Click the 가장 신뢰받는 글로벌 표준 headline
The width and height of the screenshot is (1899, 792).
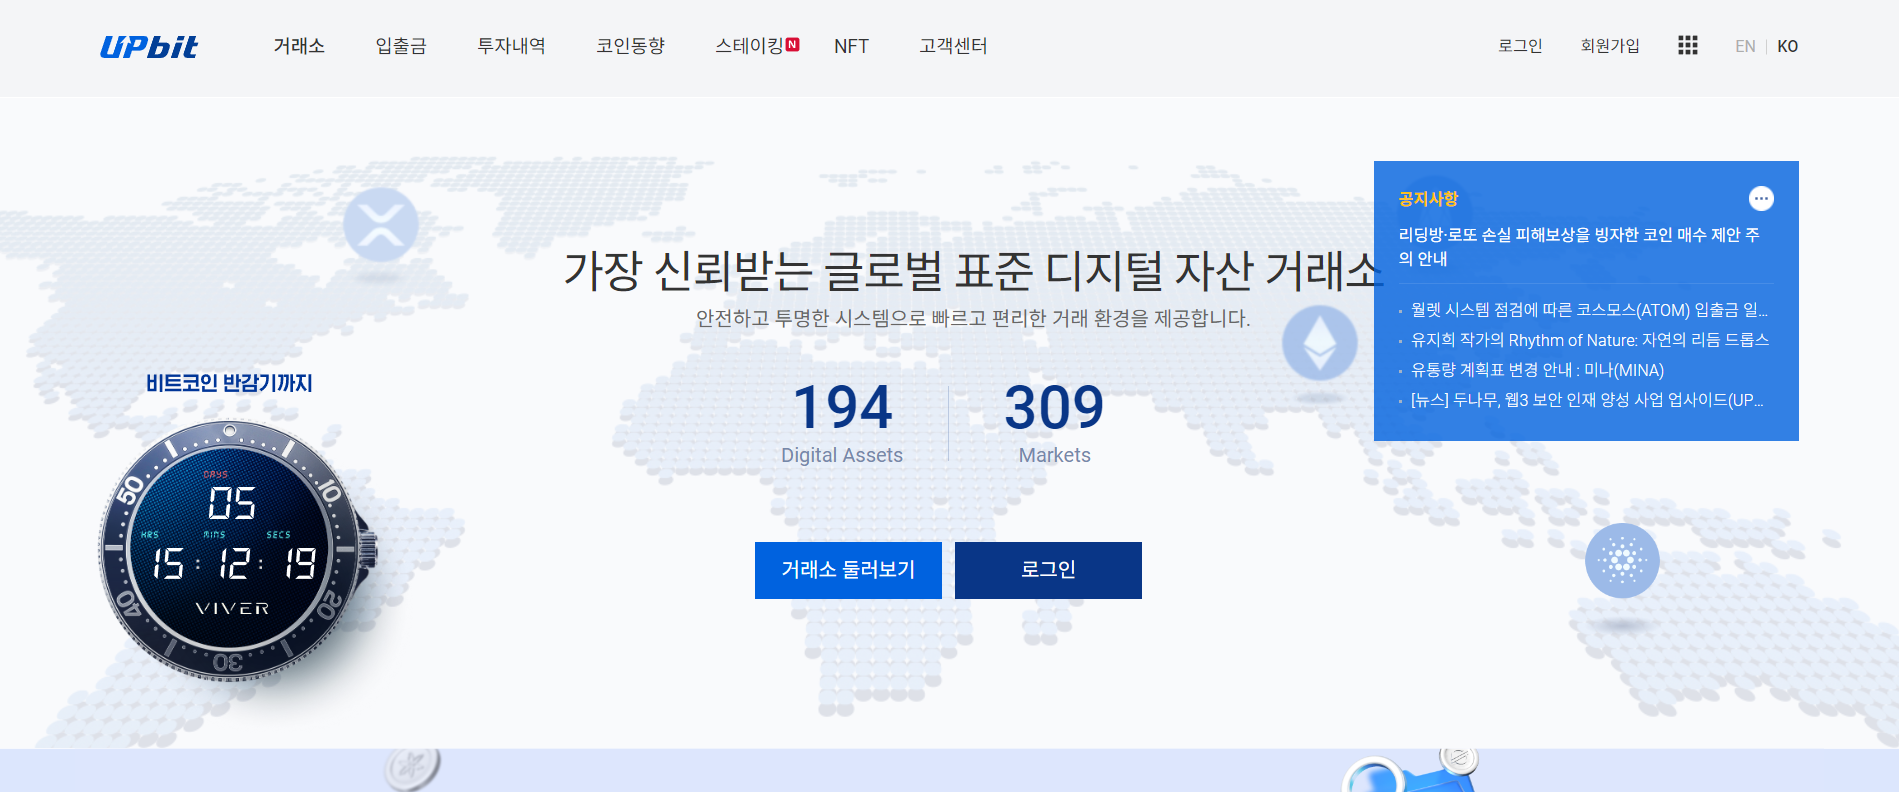pyautogui.click(x=973, y=270)
